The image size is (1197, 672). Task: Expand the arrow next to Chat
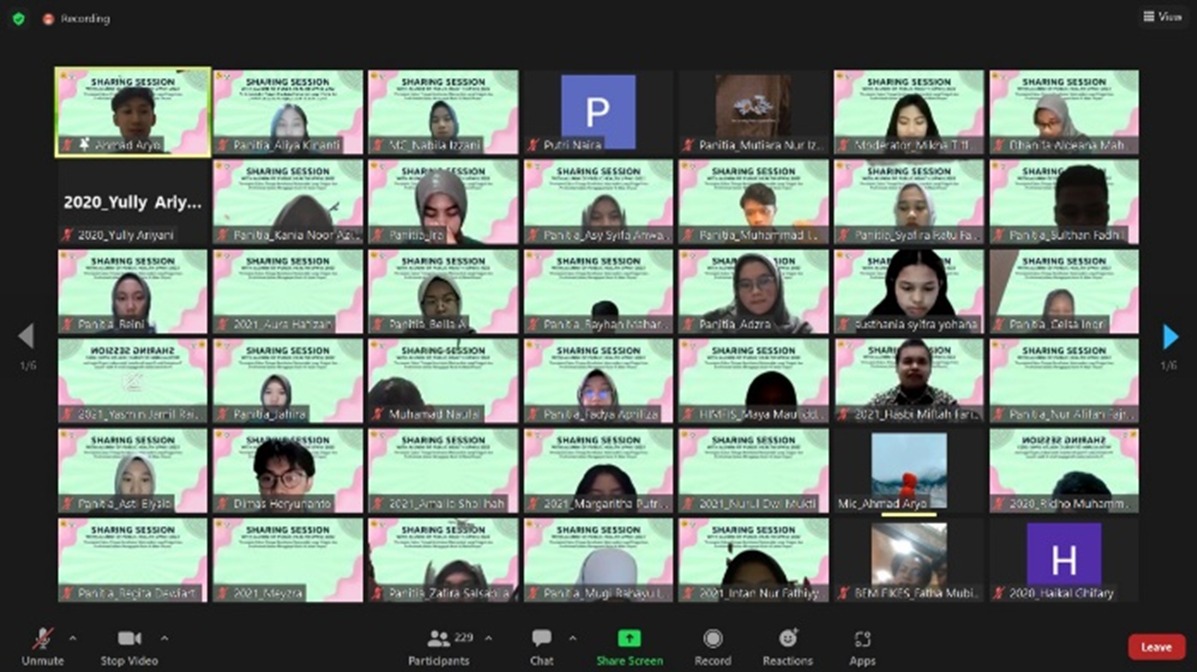click(572, 637)
